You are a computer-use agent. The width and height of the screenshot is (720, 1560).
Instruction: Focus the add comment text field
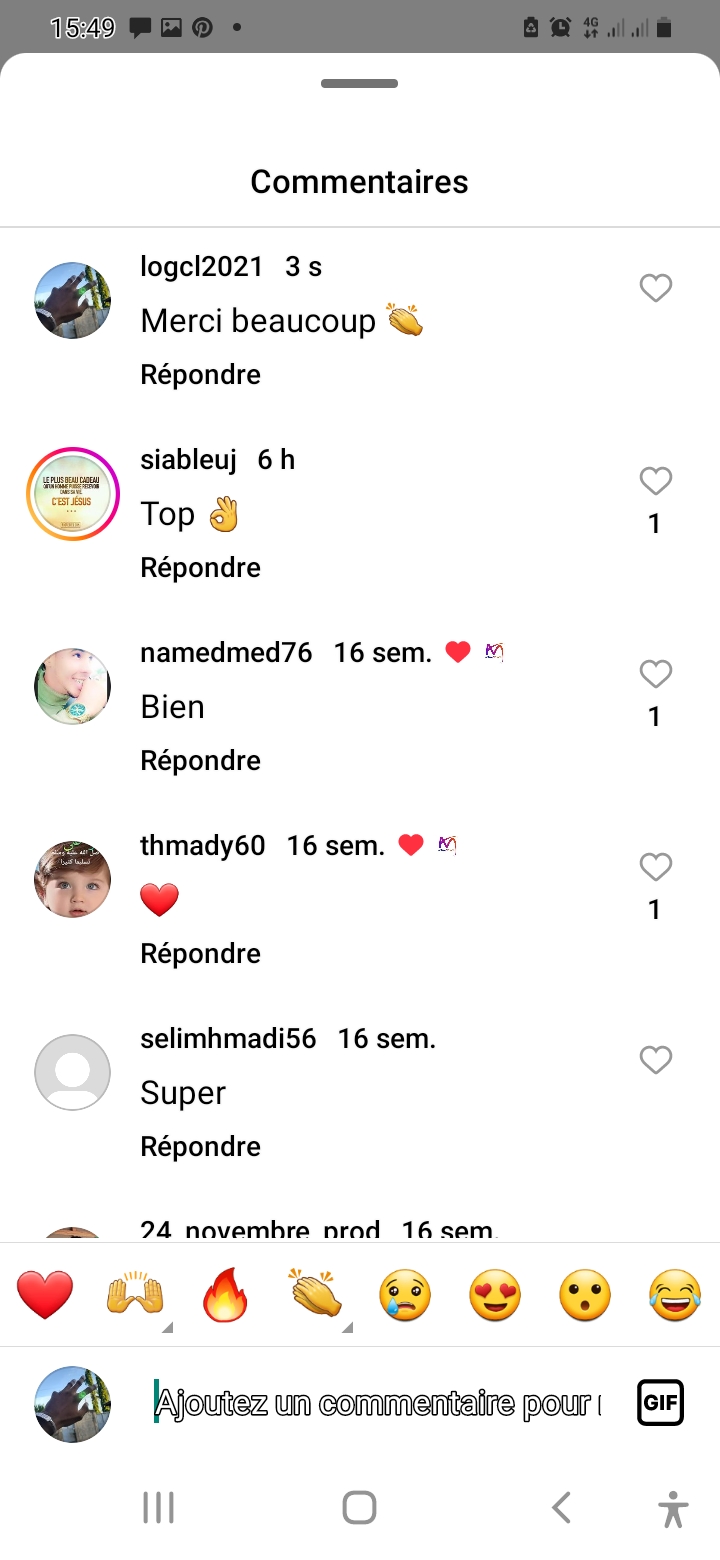378,1403
